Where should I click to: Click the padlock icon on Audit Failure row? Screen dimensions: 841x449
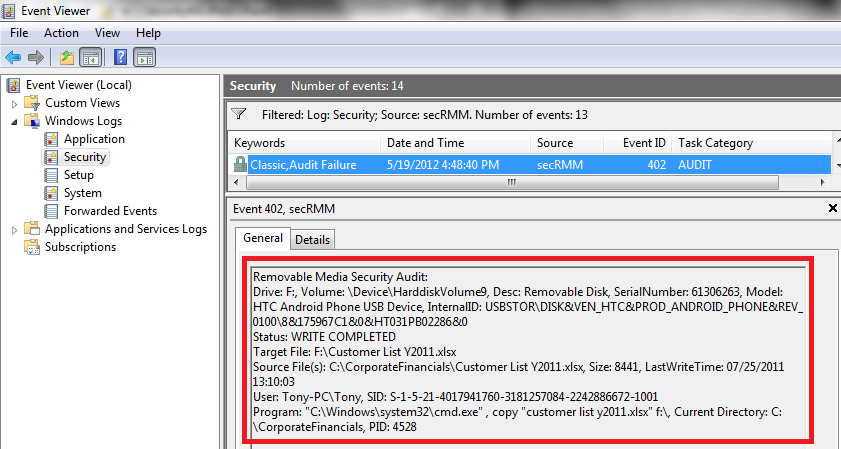coord(240,164)
